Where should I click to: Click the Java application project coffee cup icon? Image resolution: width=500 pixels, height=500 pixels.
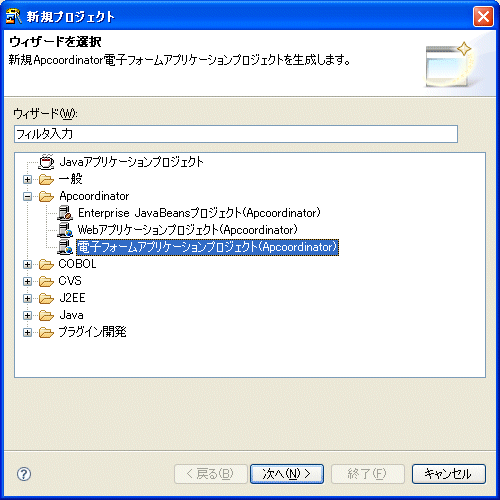pos(46,162)
